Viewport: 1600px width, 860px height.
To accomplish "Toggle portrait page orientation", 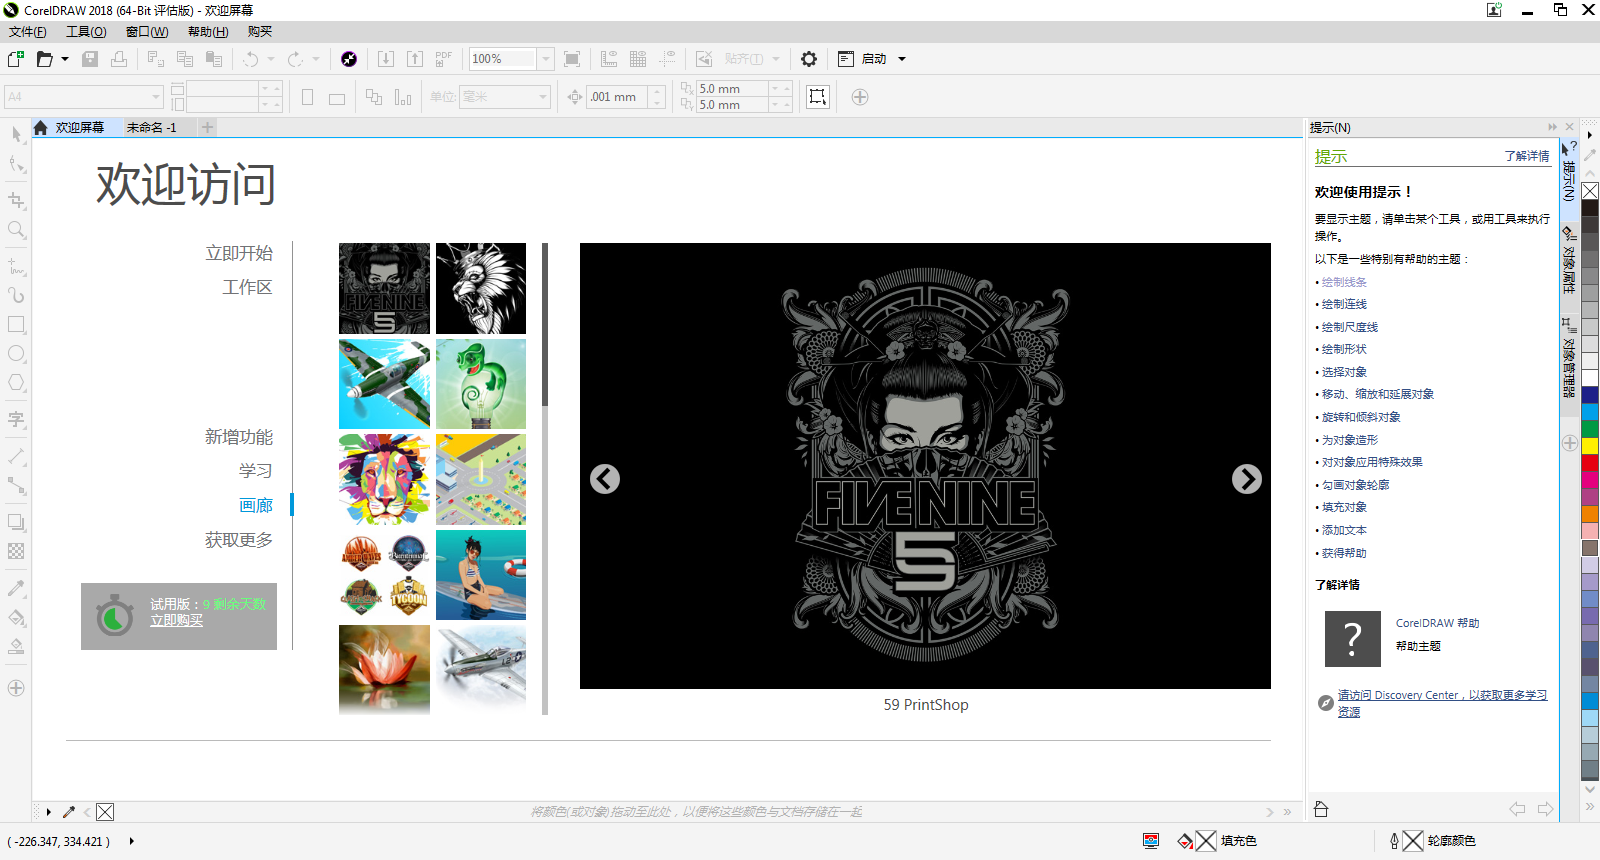I will point(308,97).
